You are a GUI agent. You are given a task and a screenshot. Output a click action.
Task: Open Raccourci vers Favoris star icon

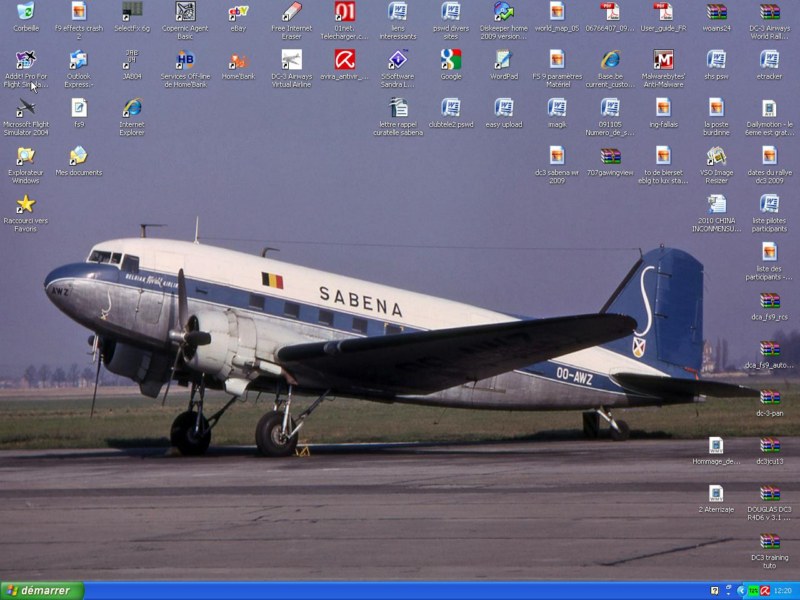click(26, 204)
